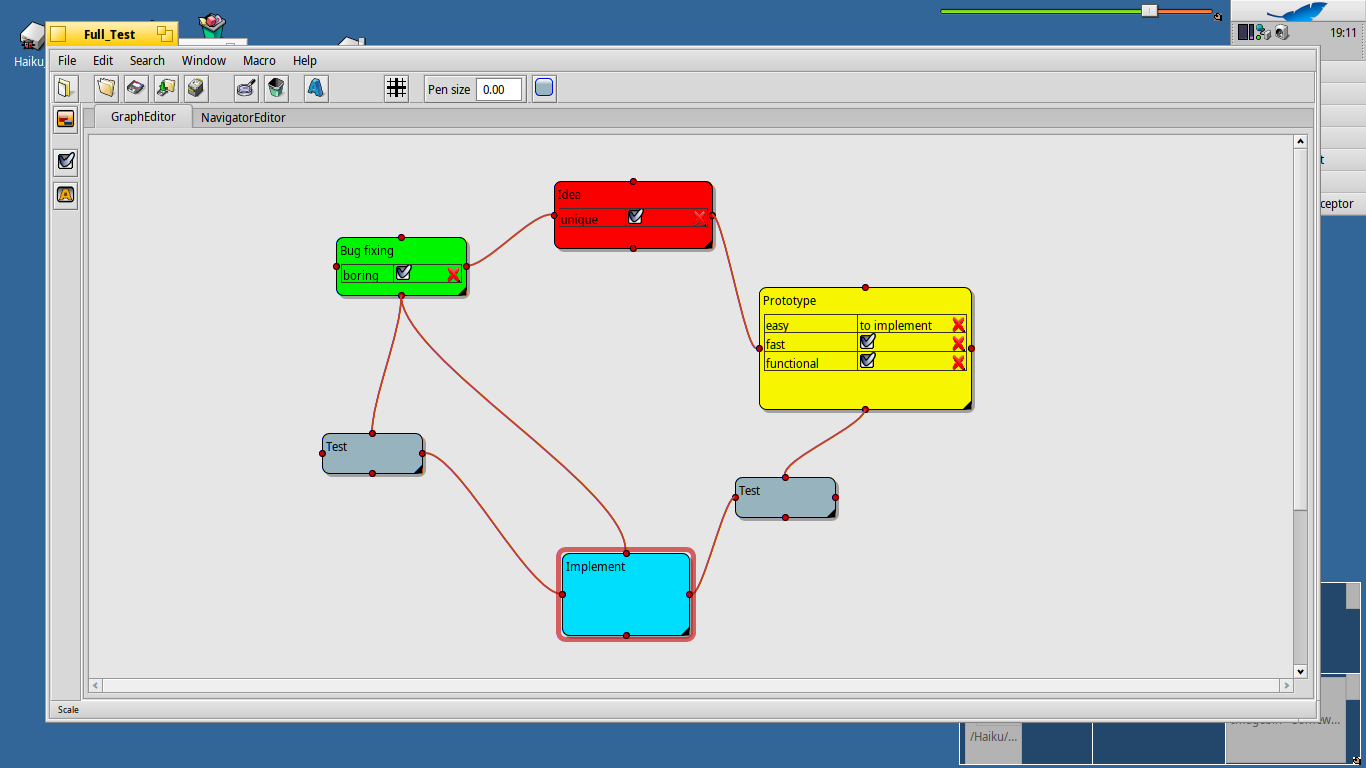This screenshot has width=1366, height=768.
Task: Open the Haiku leaf menu in Deskbar
Action: (x=1297, y=11)
